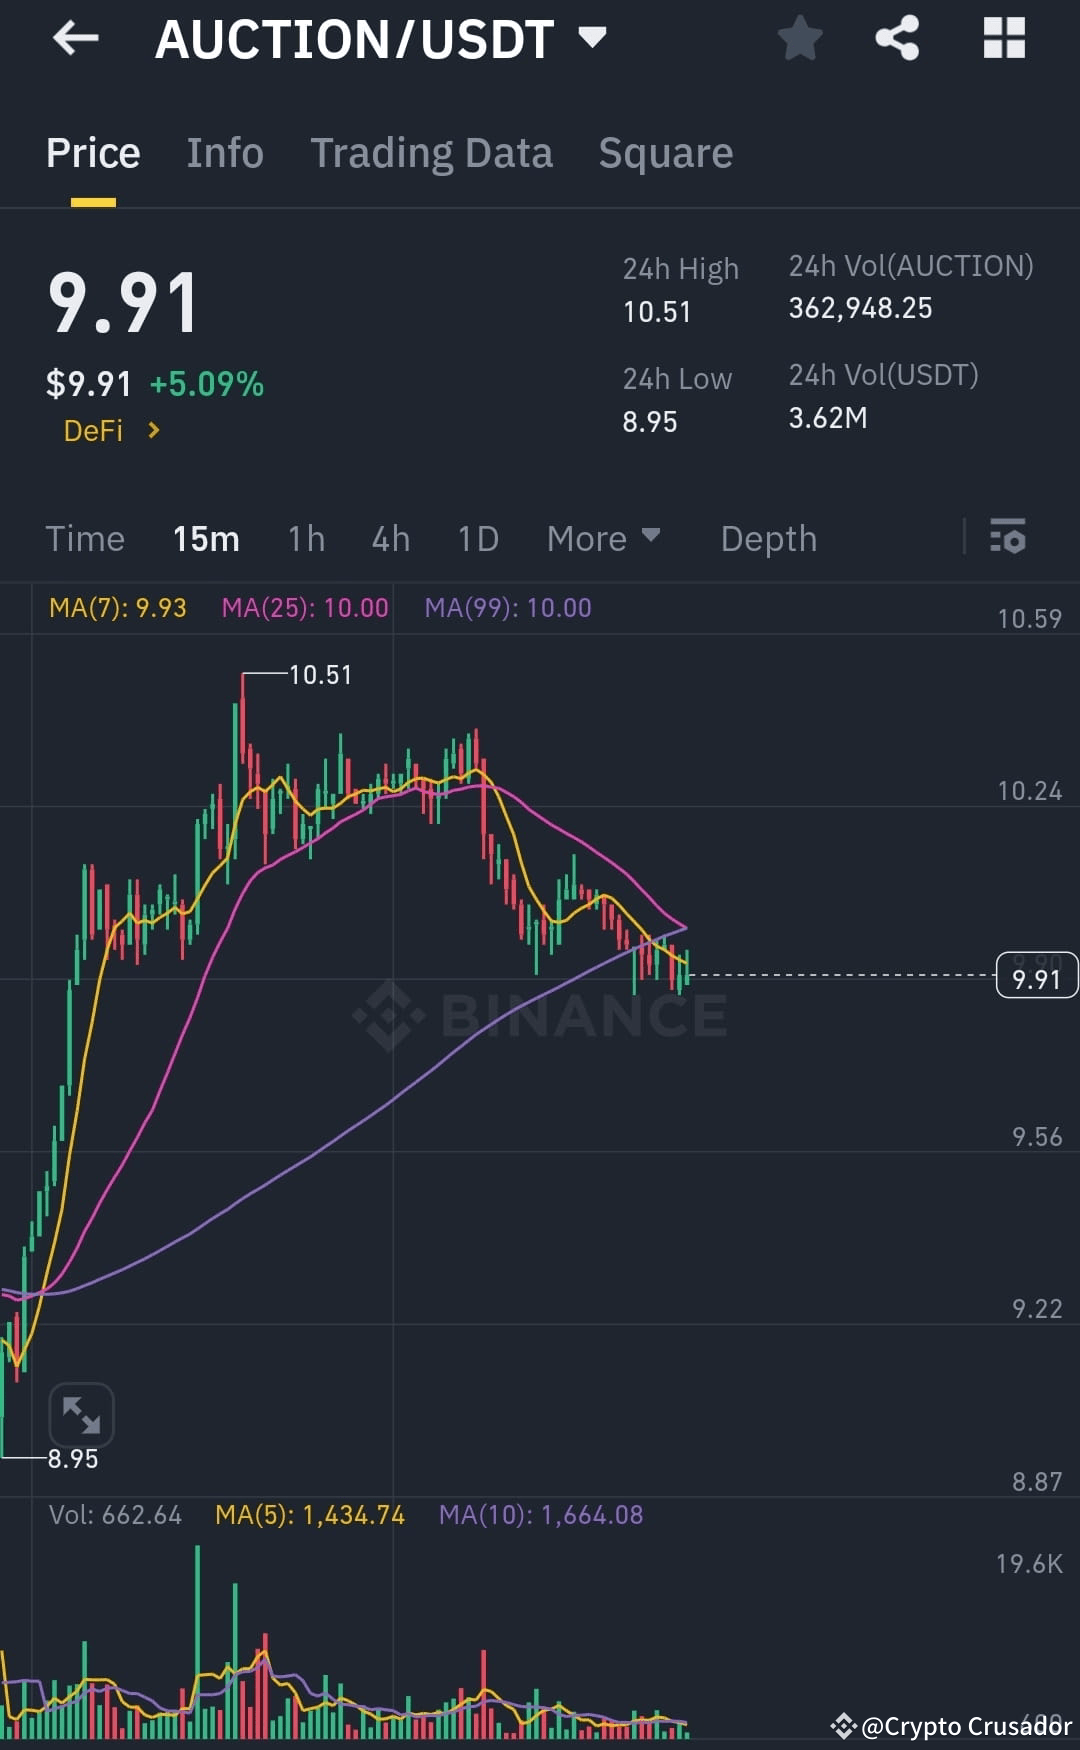Click the current price tag 9.91
Viewport: 1080px width, 1750px height.
[x=1036, y=975]
